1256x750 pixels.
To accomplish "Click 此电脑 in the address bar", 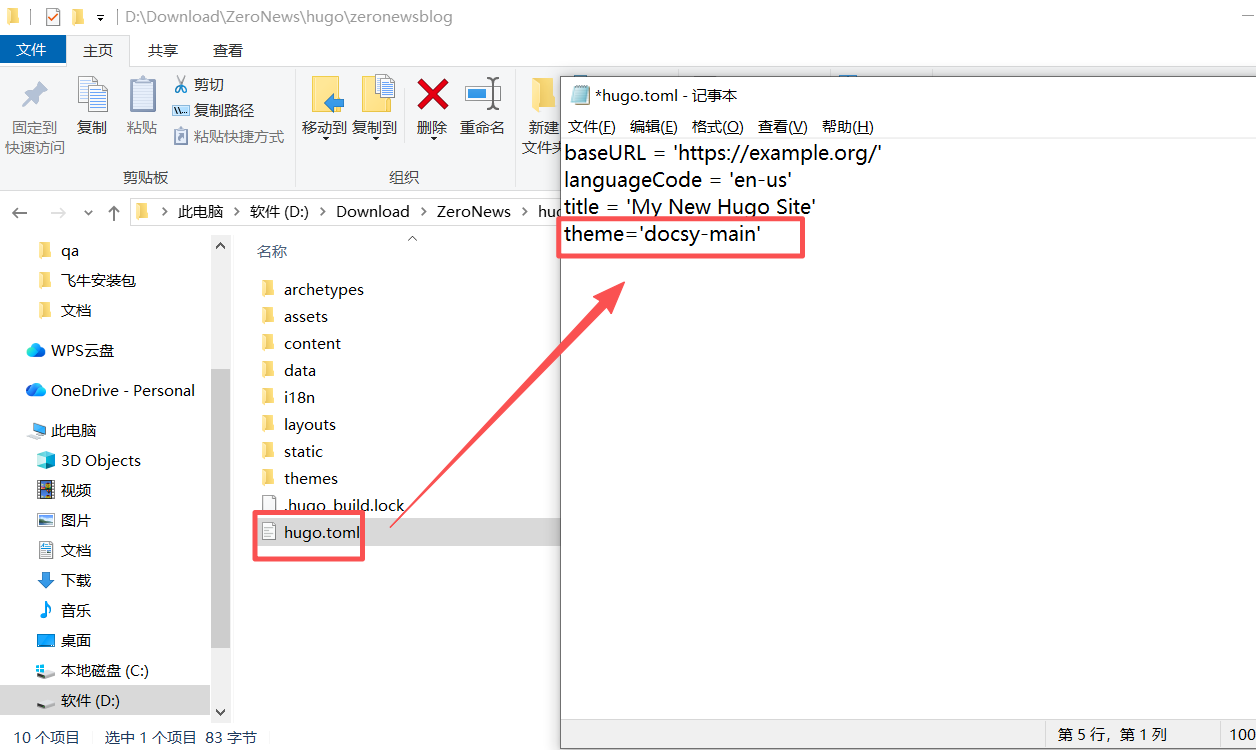I will tap(200, 212).
